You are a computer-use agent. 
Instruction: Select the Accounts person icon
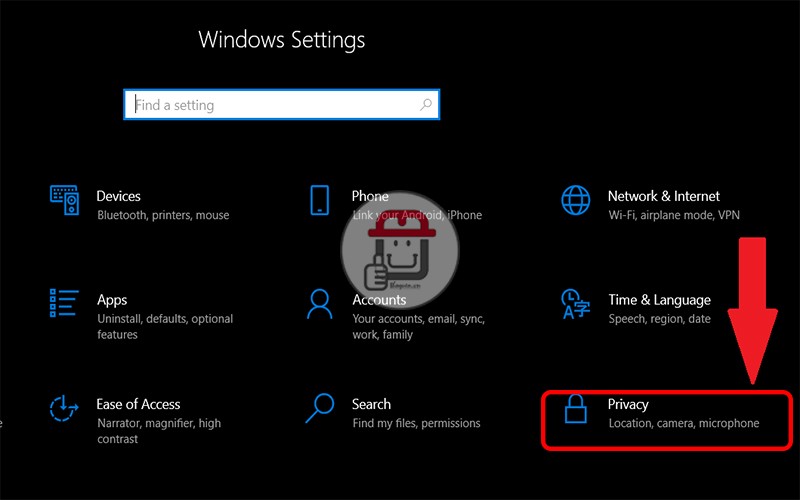(319, 304)
